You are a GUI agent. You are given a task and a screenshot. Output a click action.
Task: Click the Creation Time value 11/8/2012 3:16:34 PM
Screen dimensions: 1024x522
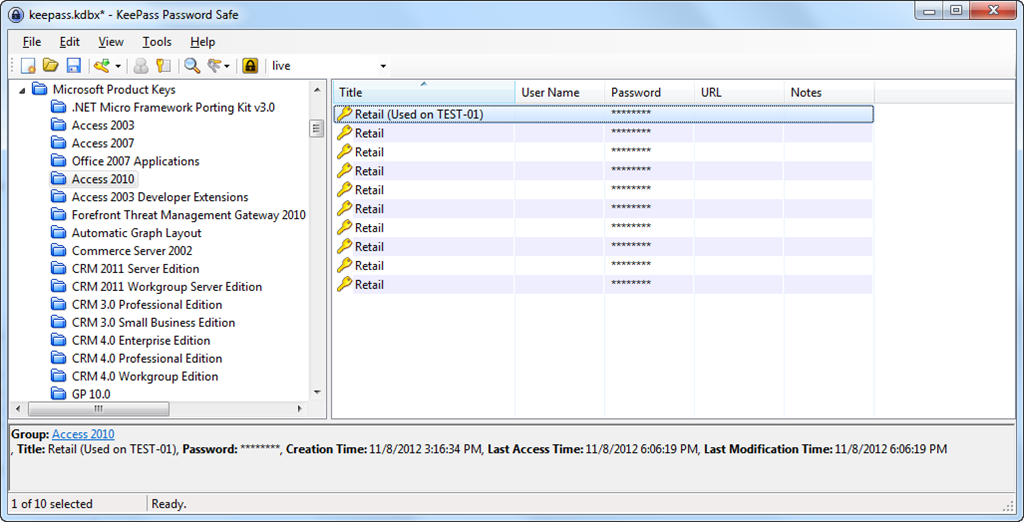click(x=424, y=449)
